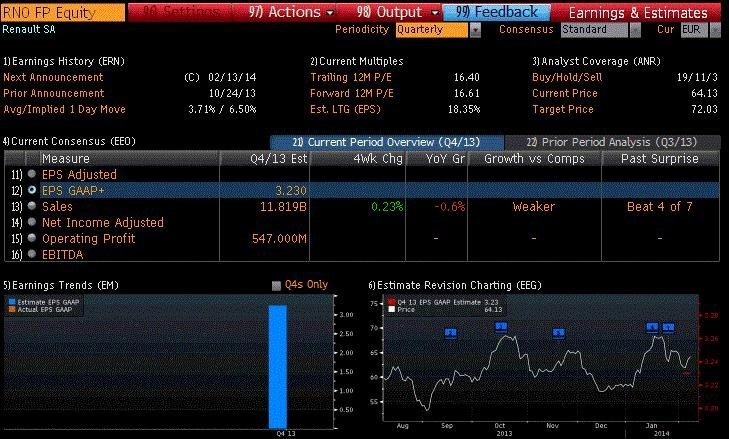Click the EUR currency field
729x439 pixels.
pyautogui.click(x=694, y=30)
